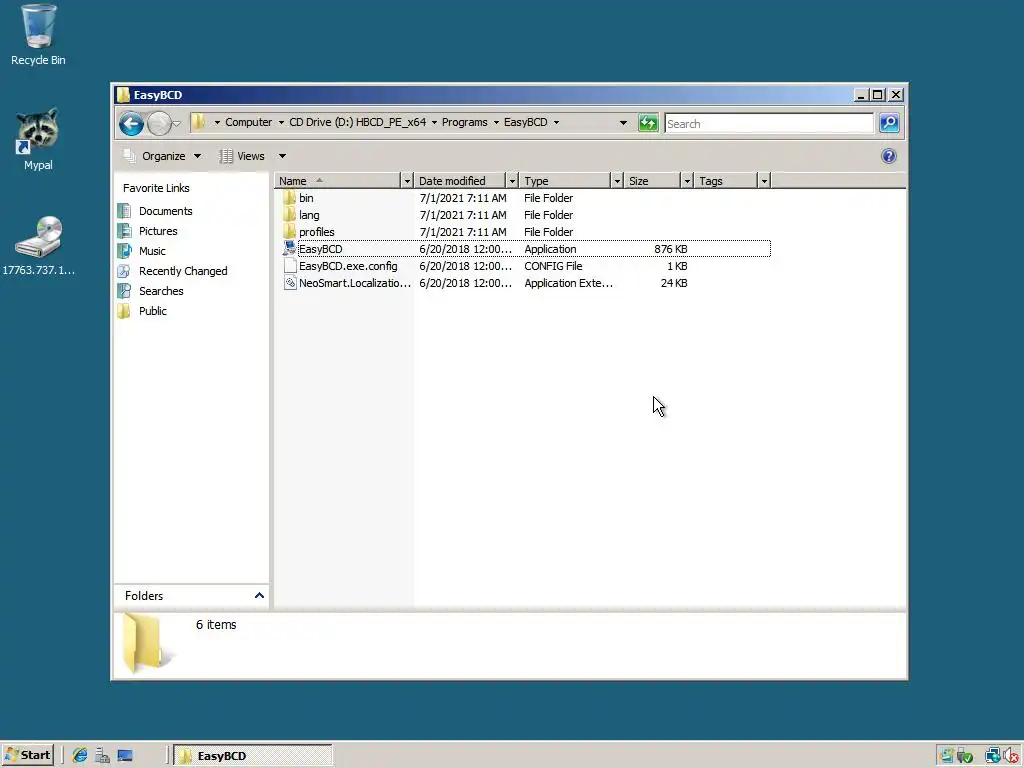Sort by Type column header
Image resolution: width=1024 pixels, height=768 pixels.
[565, 181]
